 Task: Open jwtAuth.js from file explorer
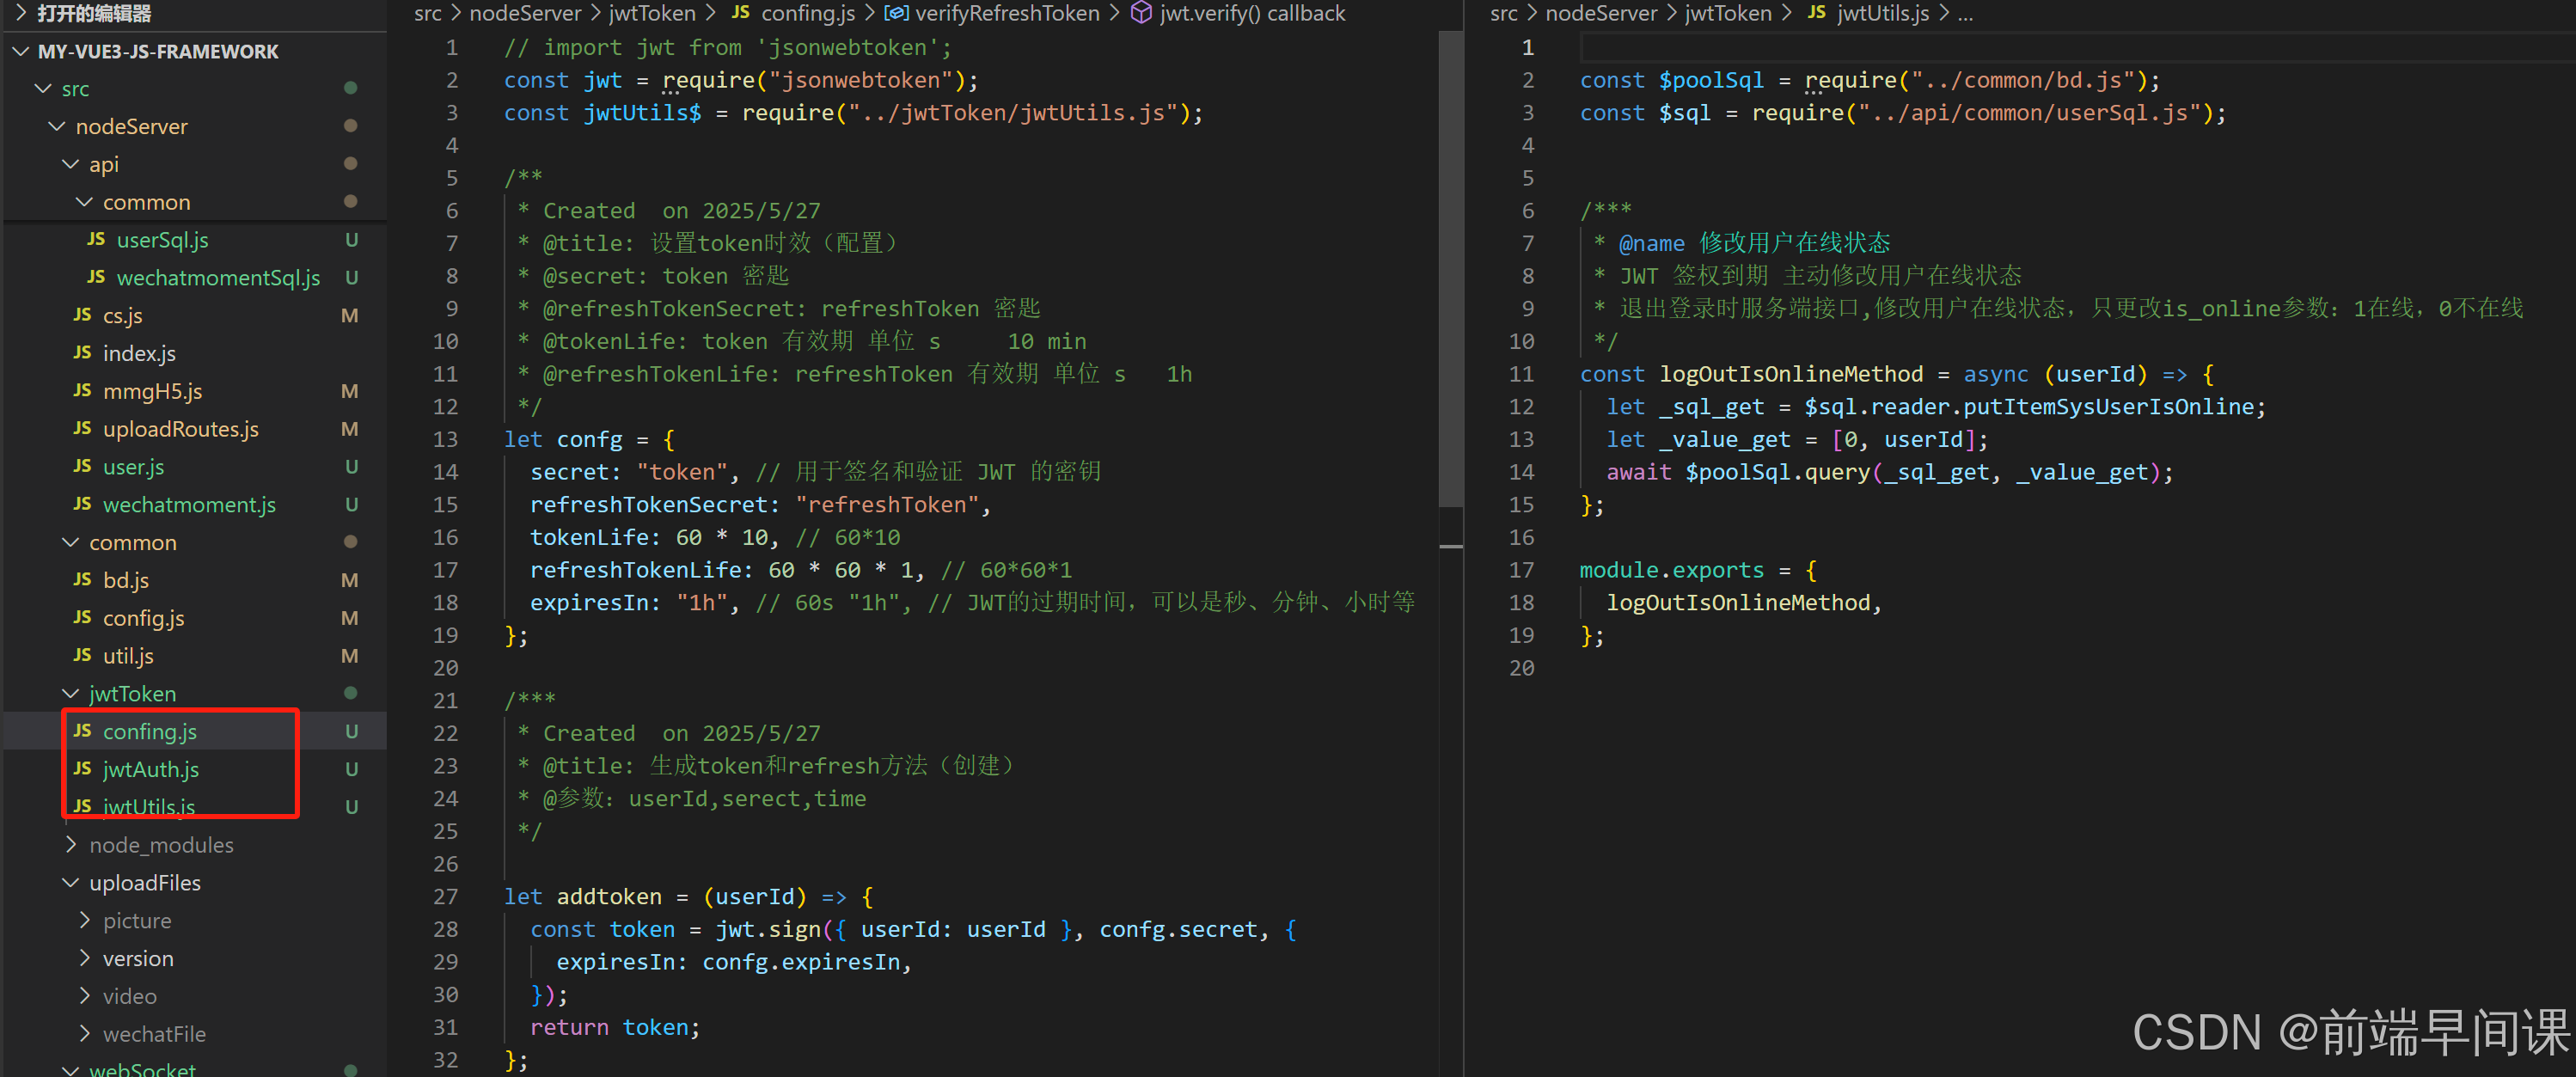click(150, 769)
